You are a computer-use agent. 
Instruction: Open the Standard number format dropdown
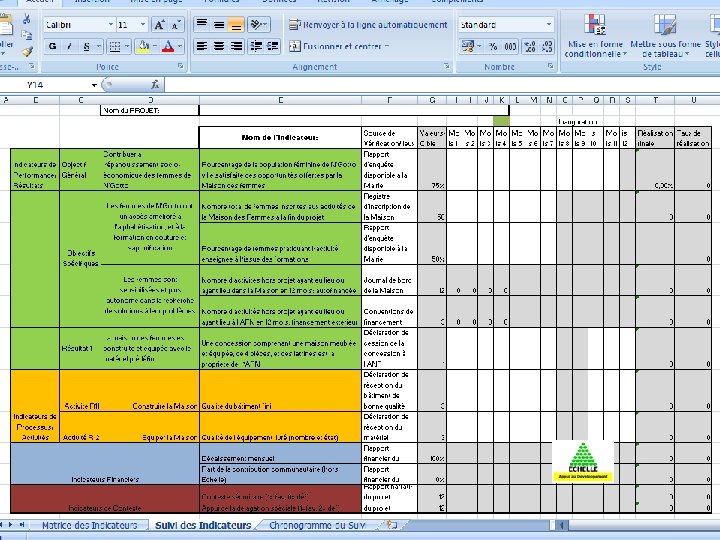click(x=549, y=25)
